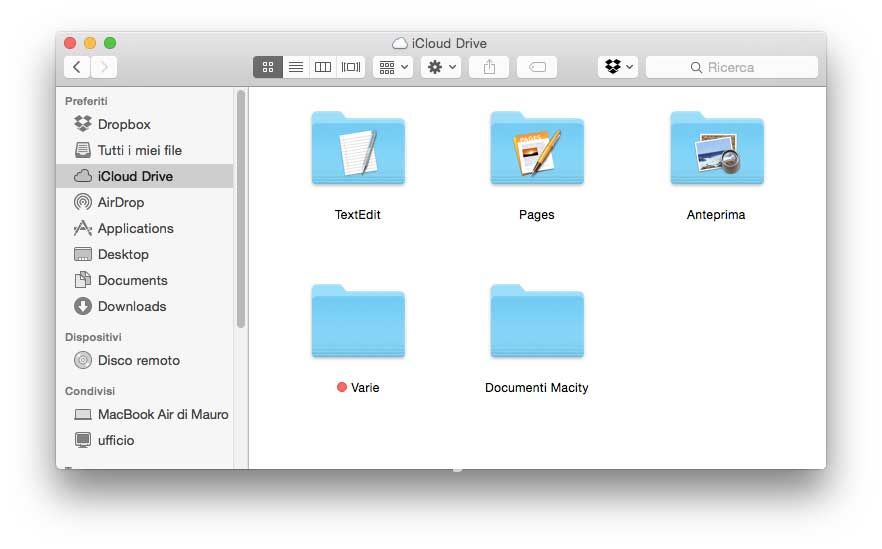Click the Anteprima folder name label
882x549 pixels.
point(716,215)
